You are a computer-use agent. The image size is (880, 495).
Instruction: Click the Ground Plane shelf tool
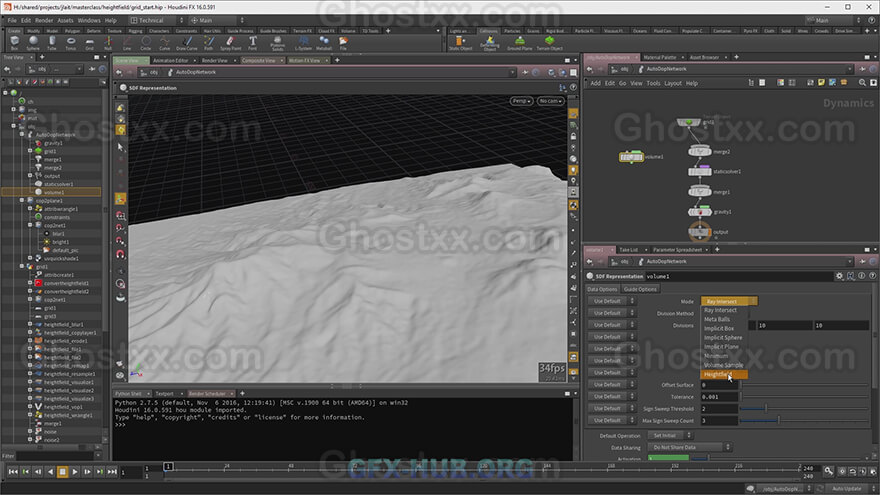pyautogui.click(x=520, y=43)
